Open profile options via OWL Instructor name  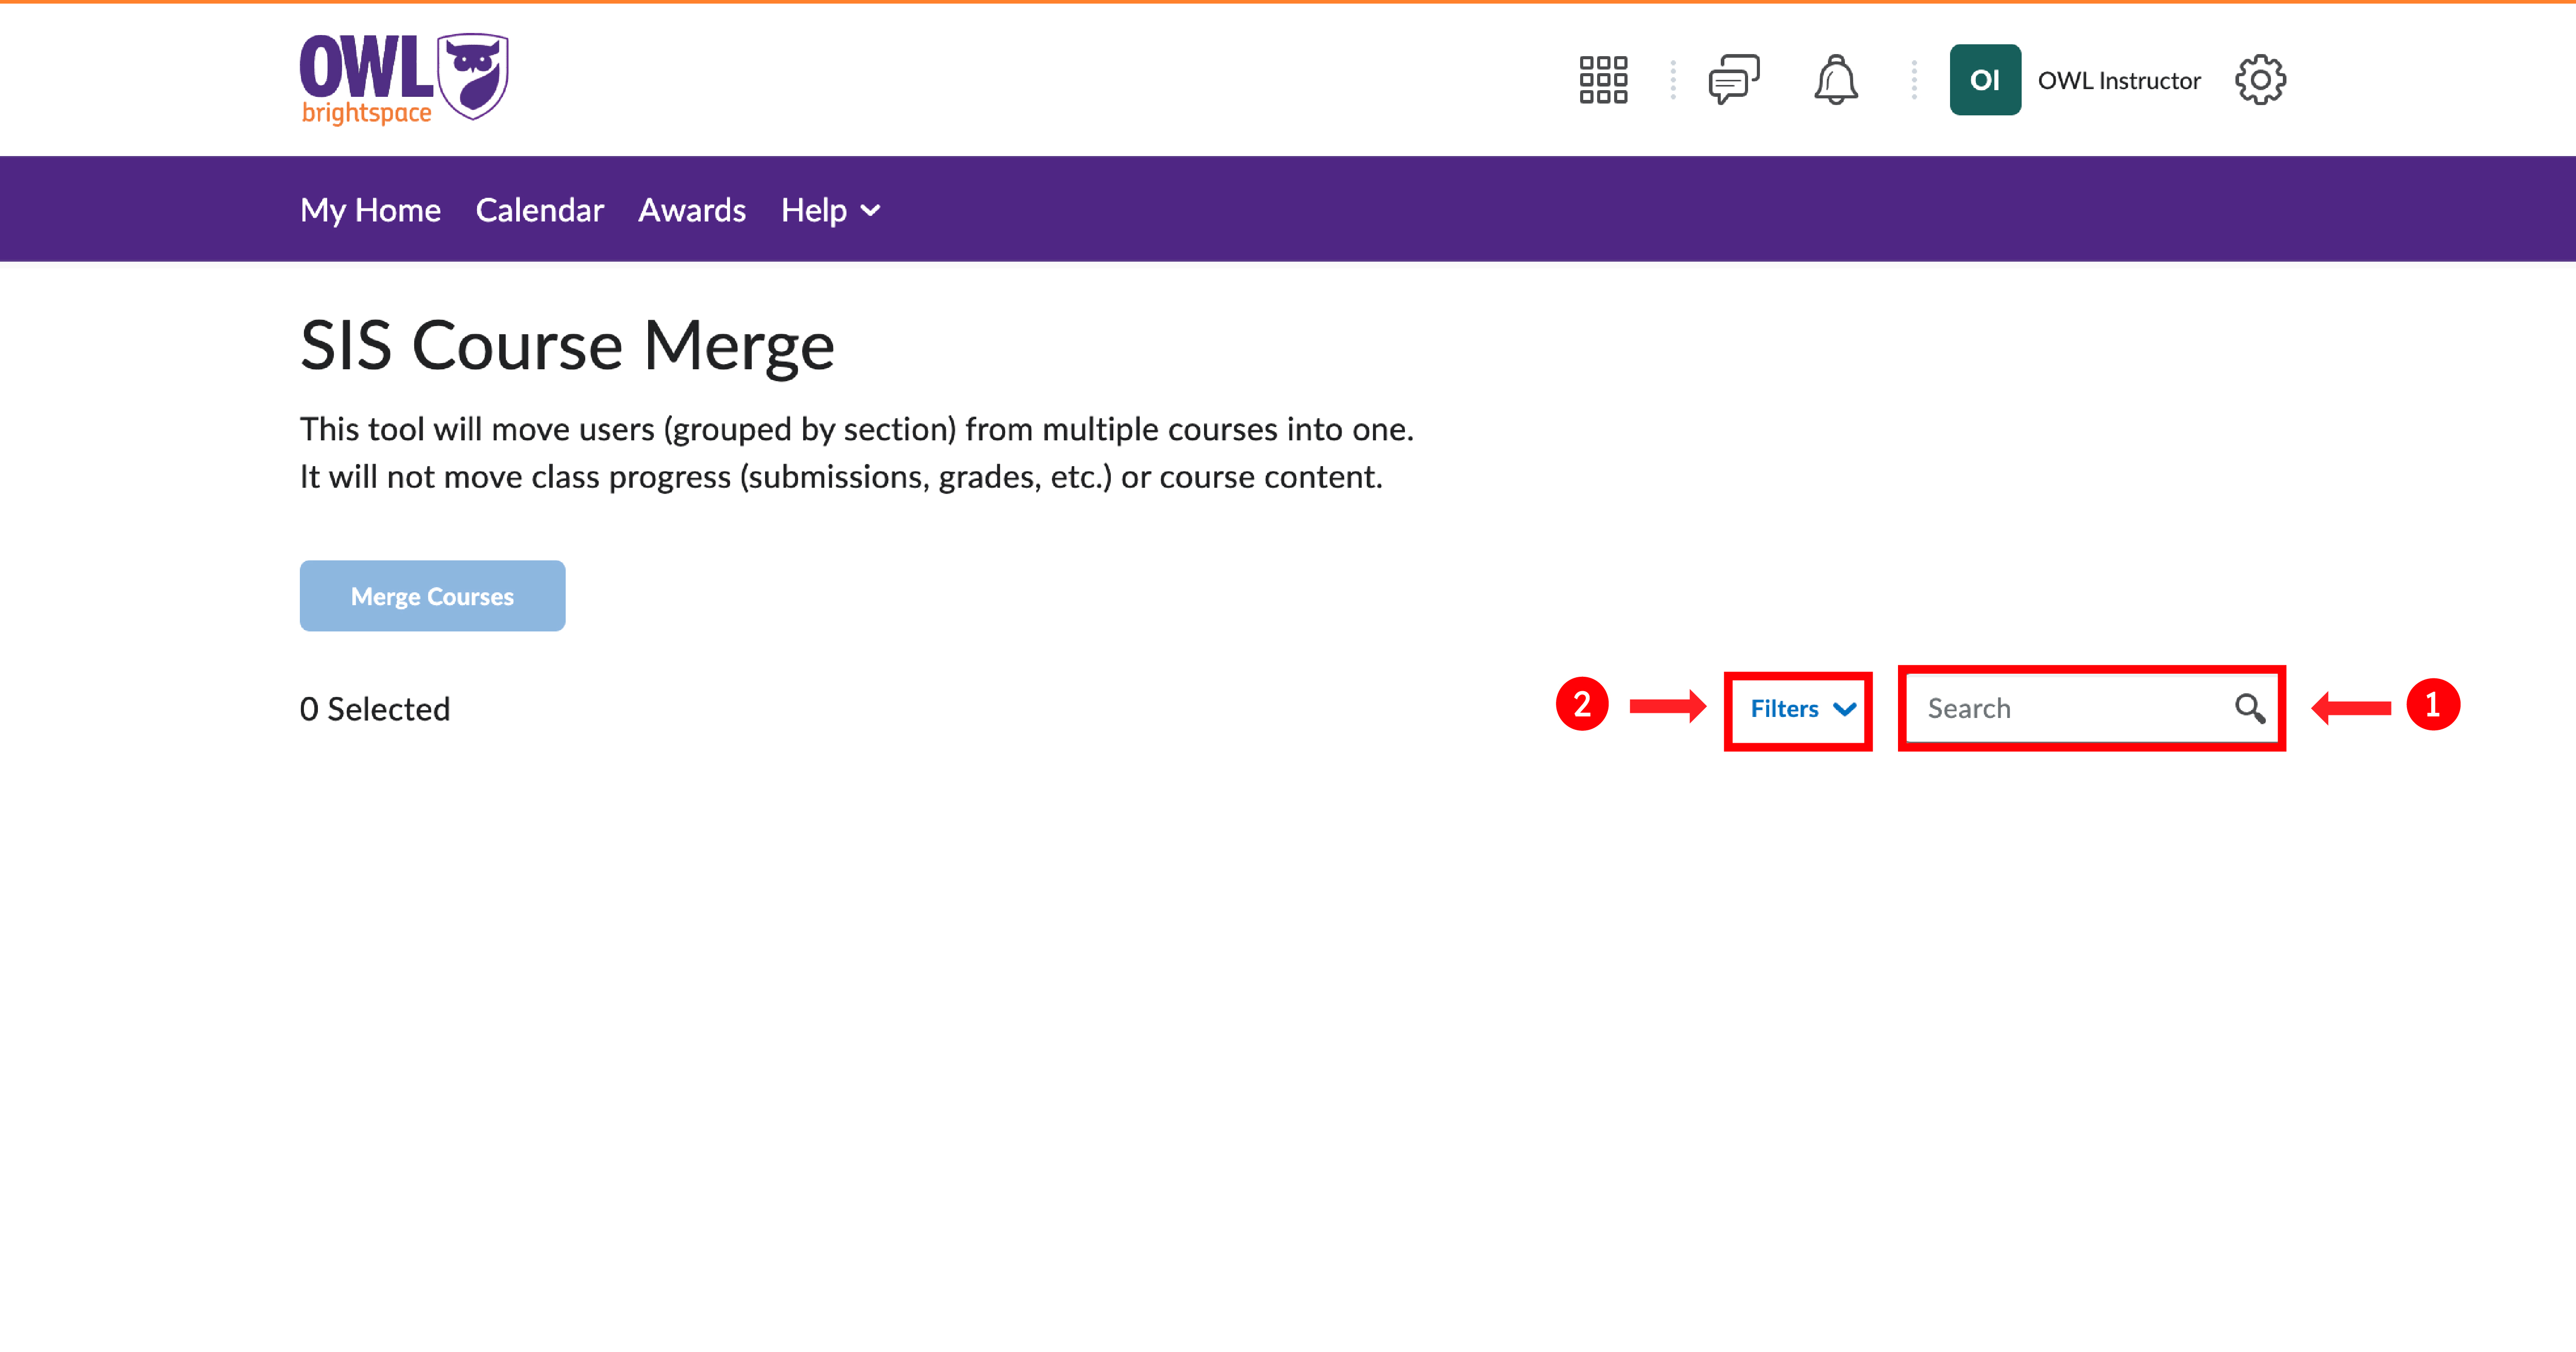point(2118,80)
